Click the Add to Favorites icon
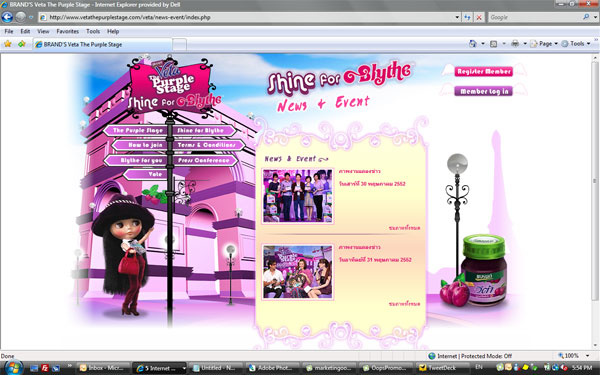Image resolution: width=600 pixels, height=375 pixels. pyautogui.click(x=21, y=44)
